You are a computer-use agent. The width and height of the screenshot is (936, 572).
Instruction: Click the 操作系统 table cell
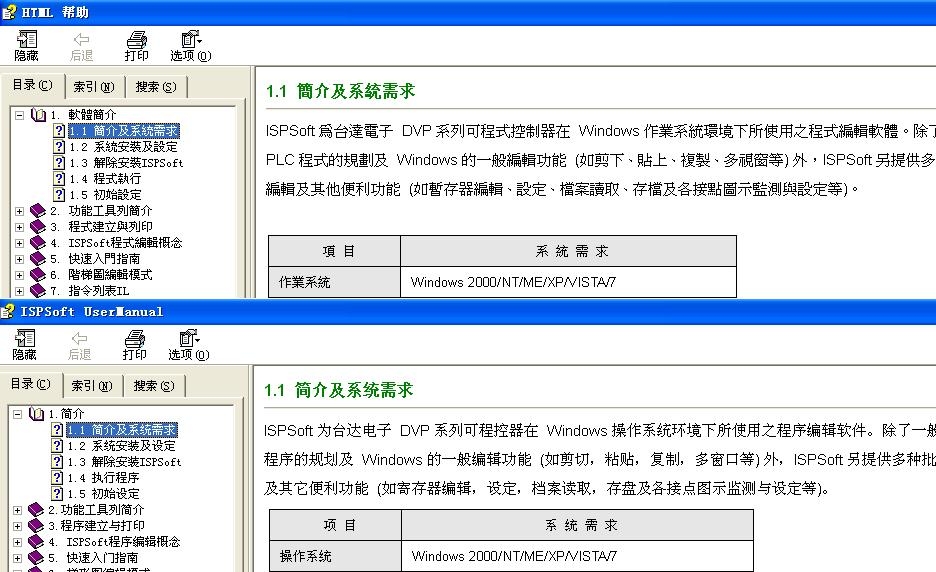(x=335, y=556)
